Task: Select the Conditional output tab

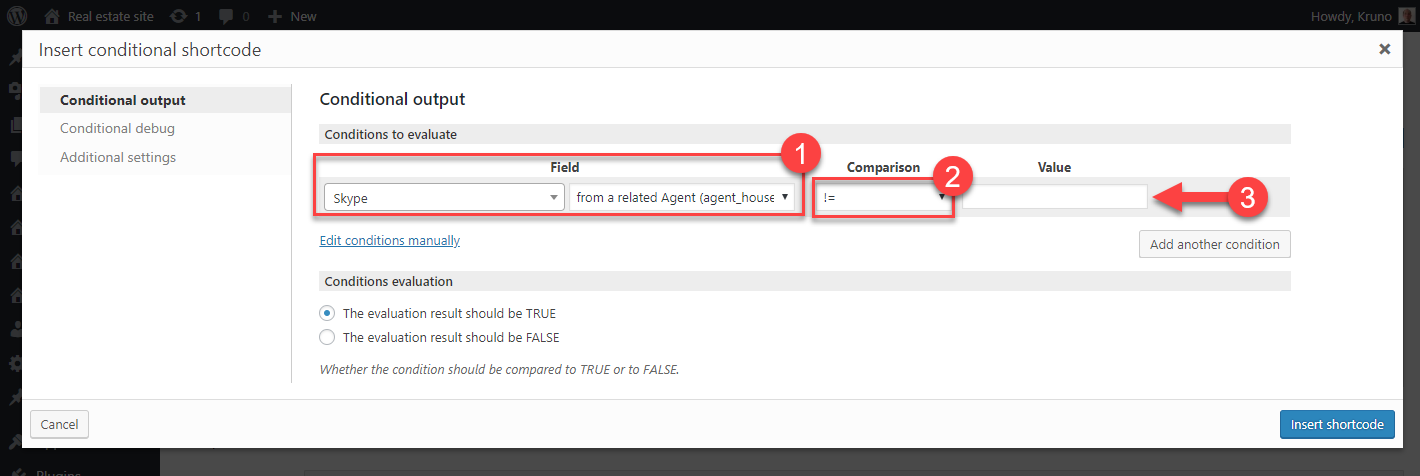Action: tap(123, 100)
